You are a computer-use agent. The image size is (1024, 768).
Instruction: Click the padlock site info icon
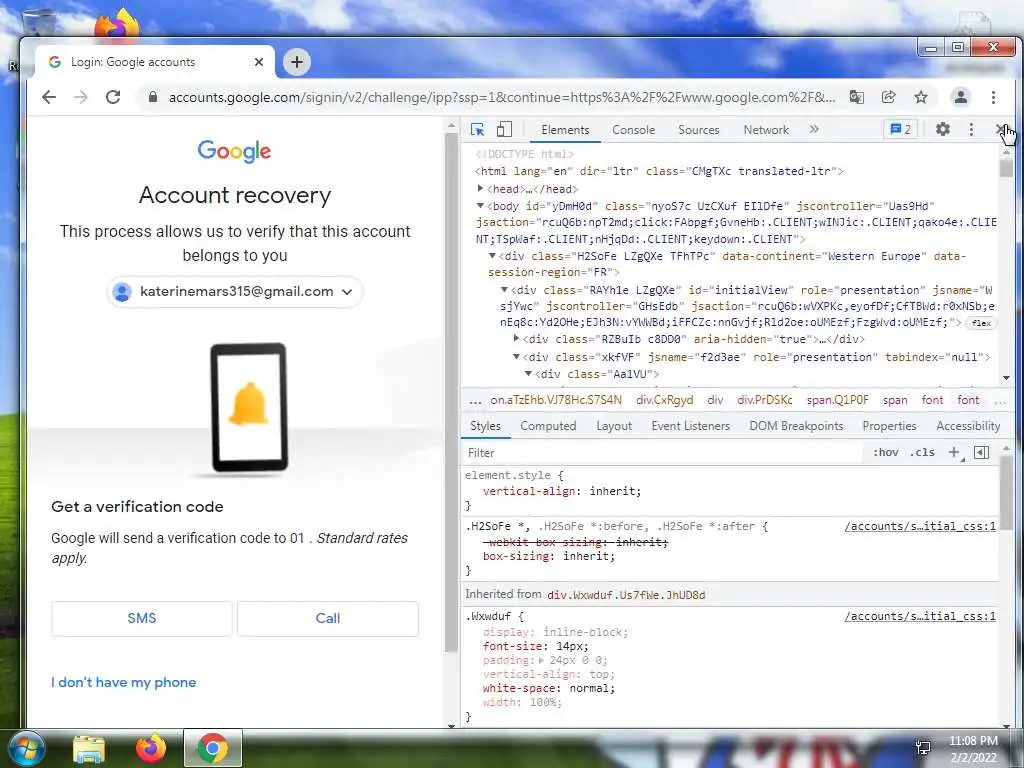coord(153,97)
